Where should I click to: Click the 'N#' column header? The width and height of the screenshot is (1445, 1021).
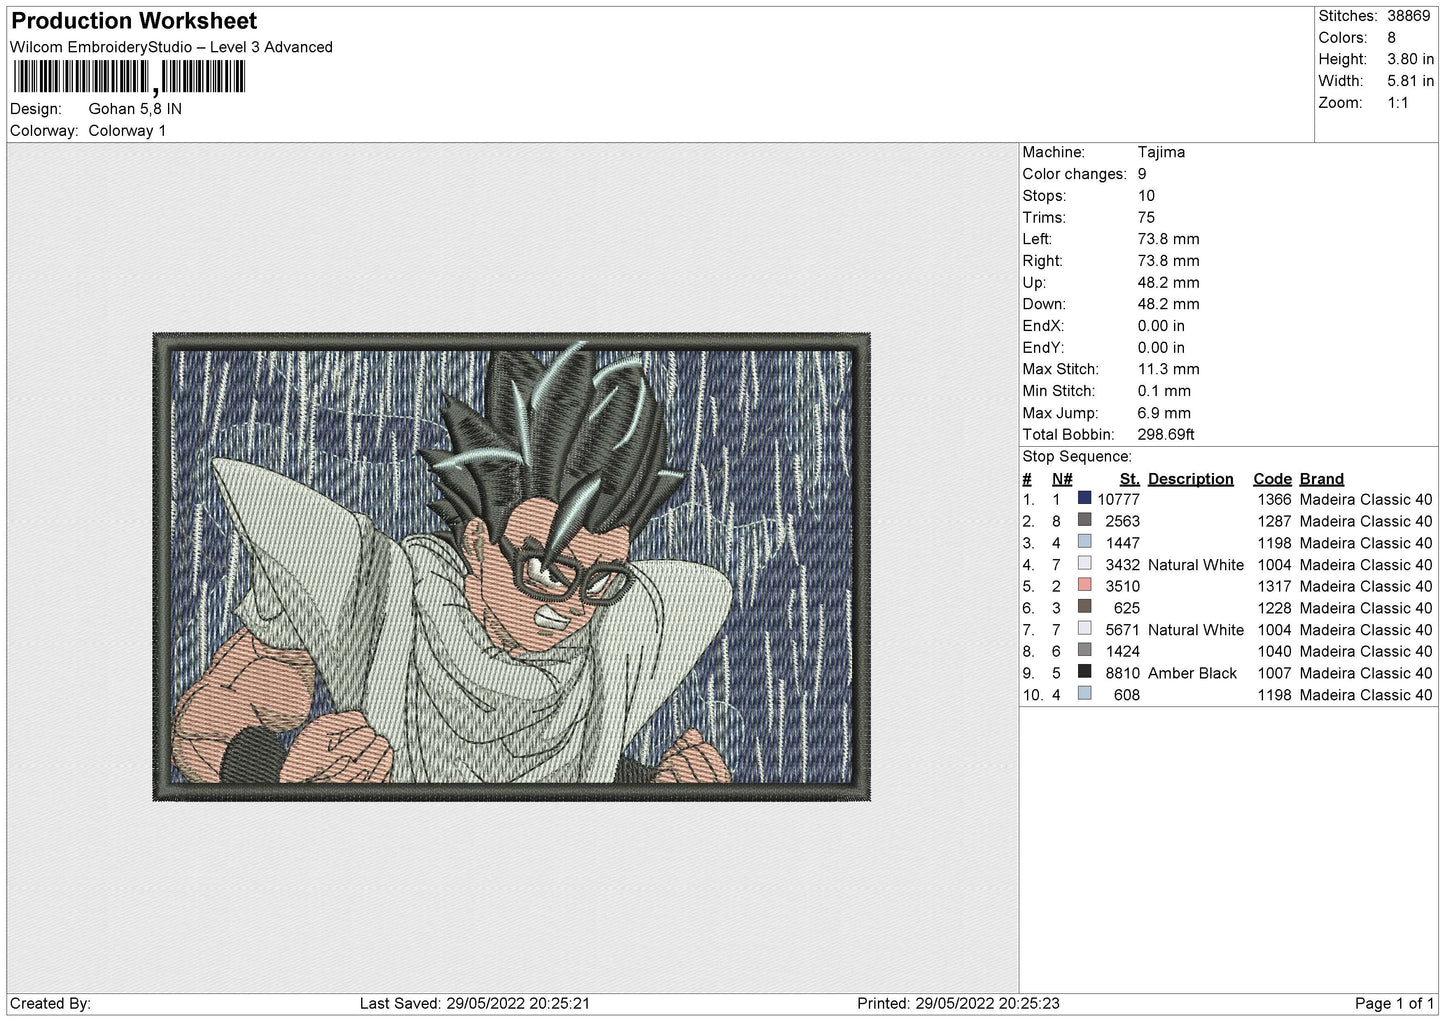click(1062, 479)
